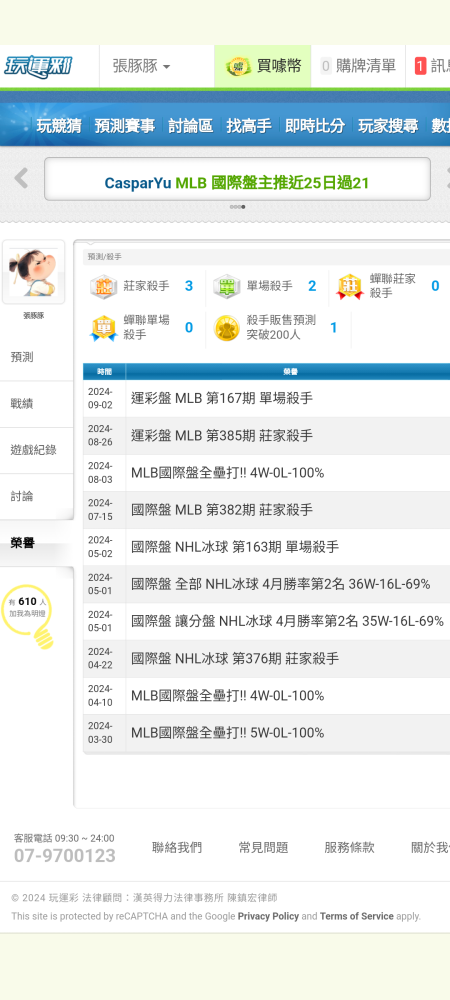Click the previous arrow on the banner carousel

tap(21, 178)
